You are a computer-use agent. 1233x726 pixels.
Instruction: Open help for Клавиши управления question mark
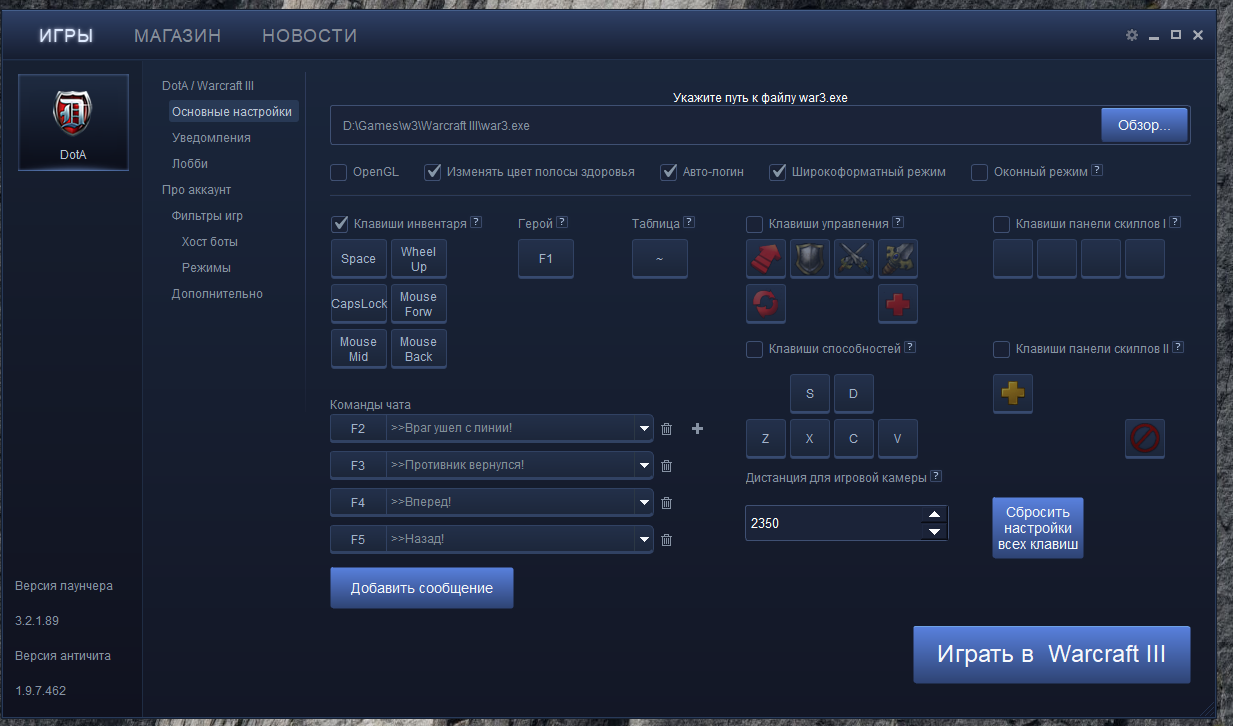(x=898, y=222)
